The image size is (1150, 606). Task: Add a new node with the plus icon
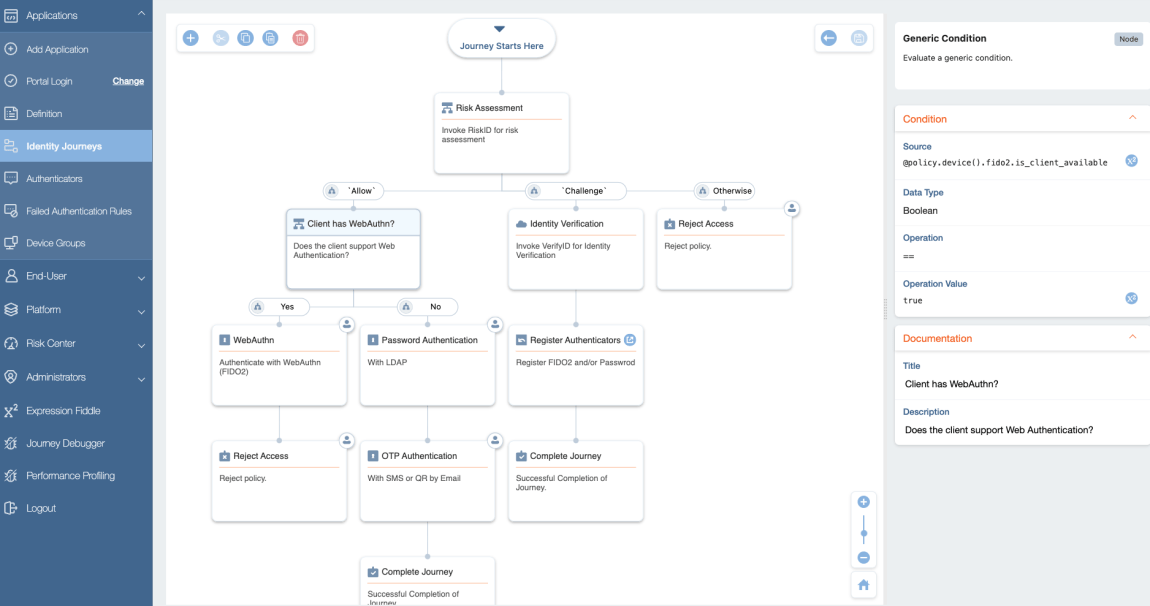(190, 37)
